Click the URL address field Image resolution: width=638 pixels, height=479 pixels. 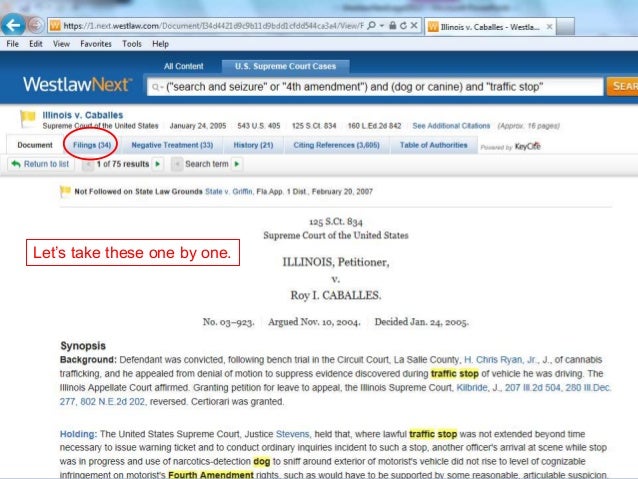click(214, 26)
